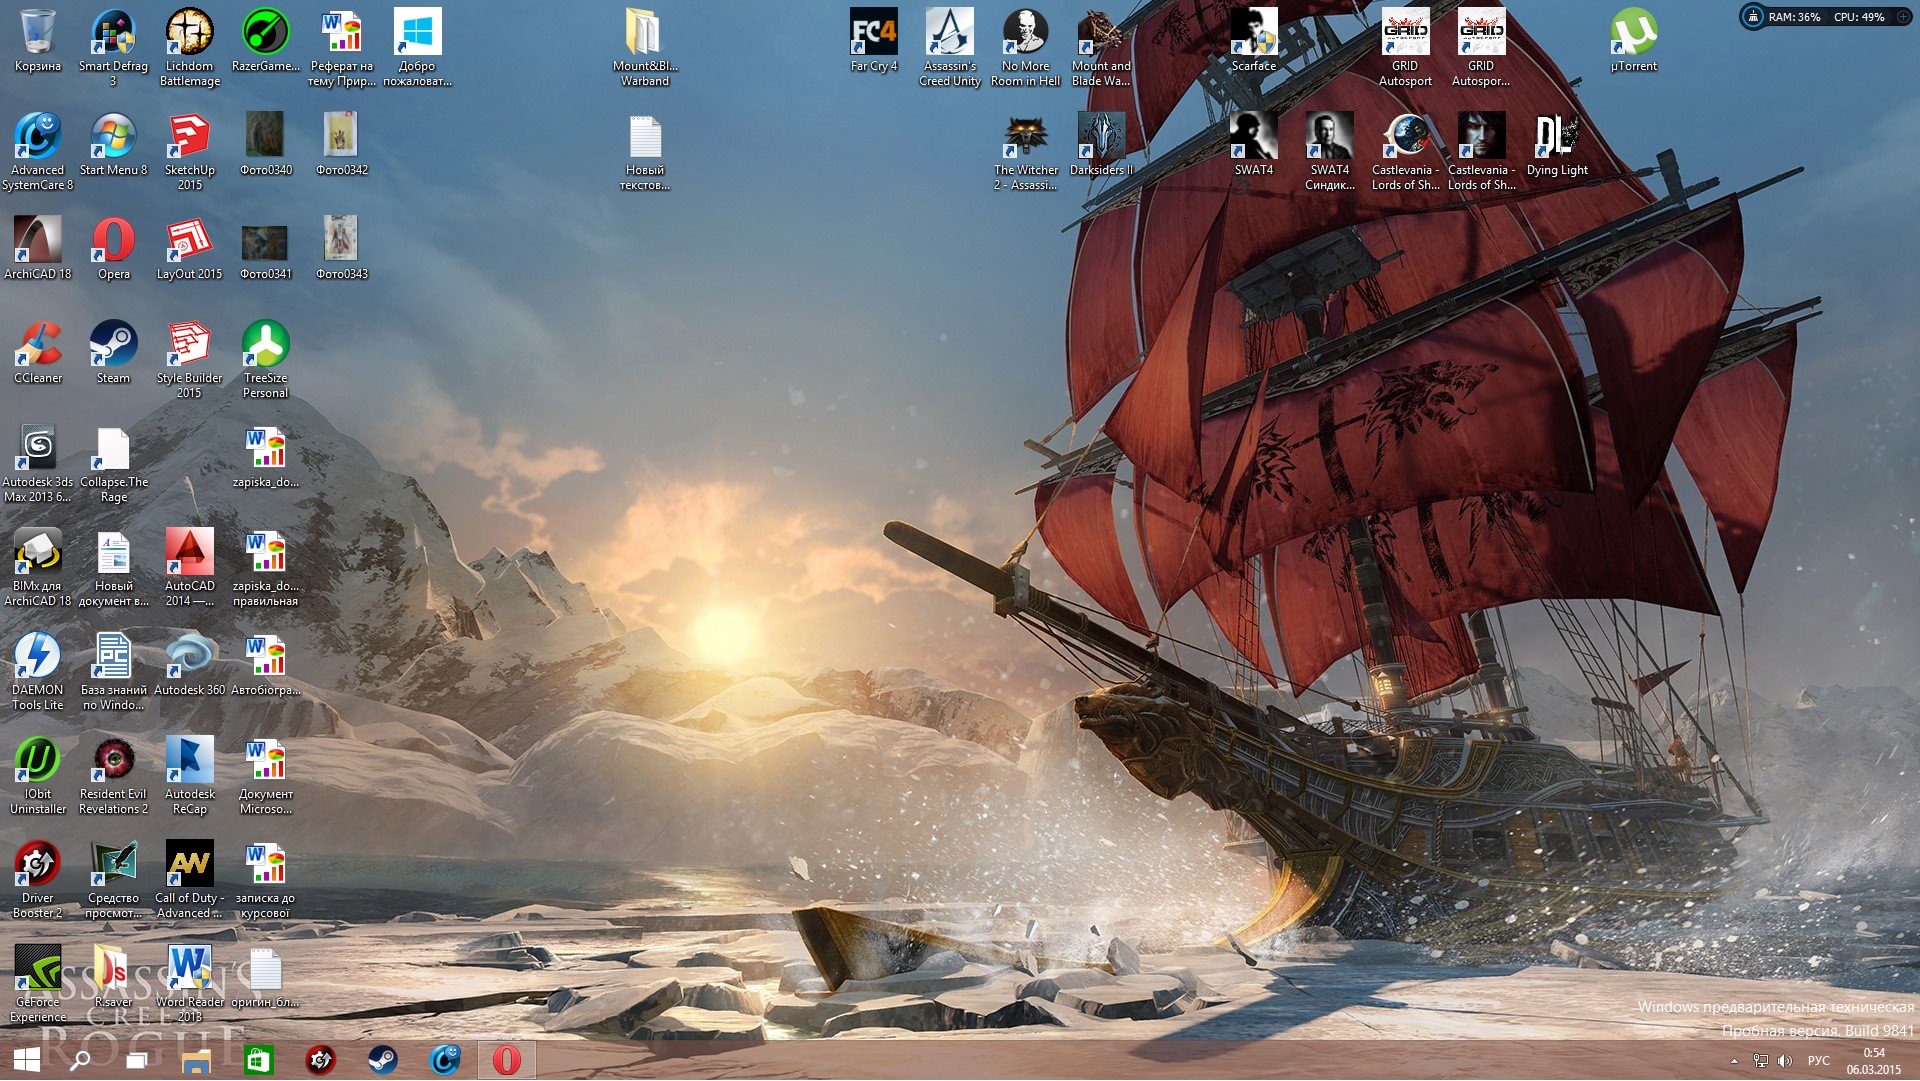The image size is (1920, 1081).
Task: Launch RazerGame Booster shortcut
Action: (x=265, y=40)
